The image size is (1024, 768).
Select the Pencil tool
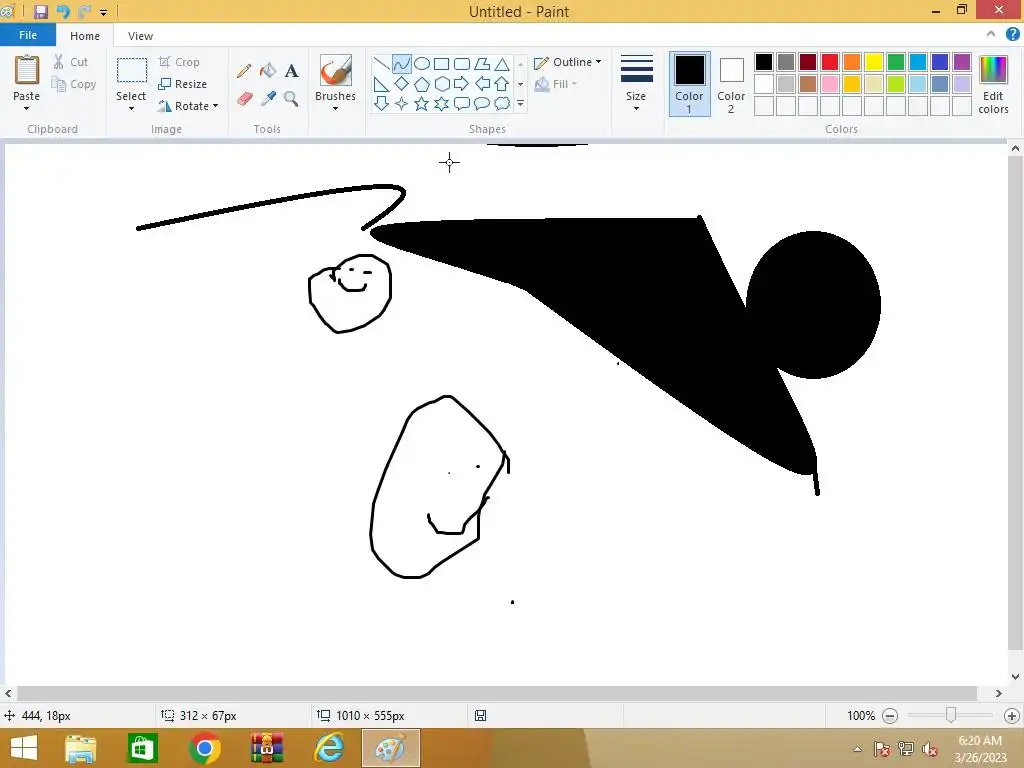click(244, 71)
